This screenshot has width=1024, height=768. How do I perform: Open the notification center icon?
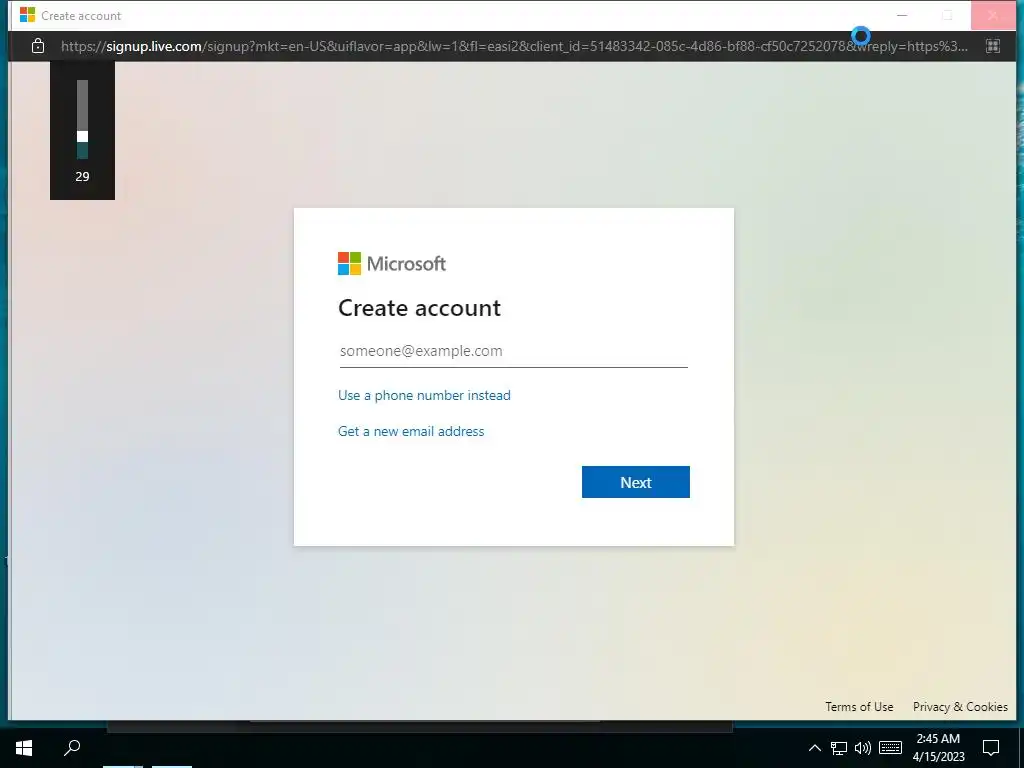coord(991,748)
